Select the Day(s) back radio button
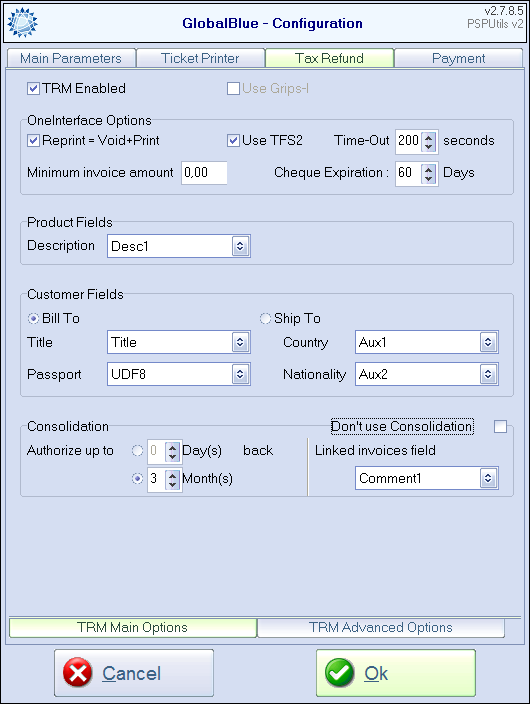This screenshot has width=530, height=704. 137,450
